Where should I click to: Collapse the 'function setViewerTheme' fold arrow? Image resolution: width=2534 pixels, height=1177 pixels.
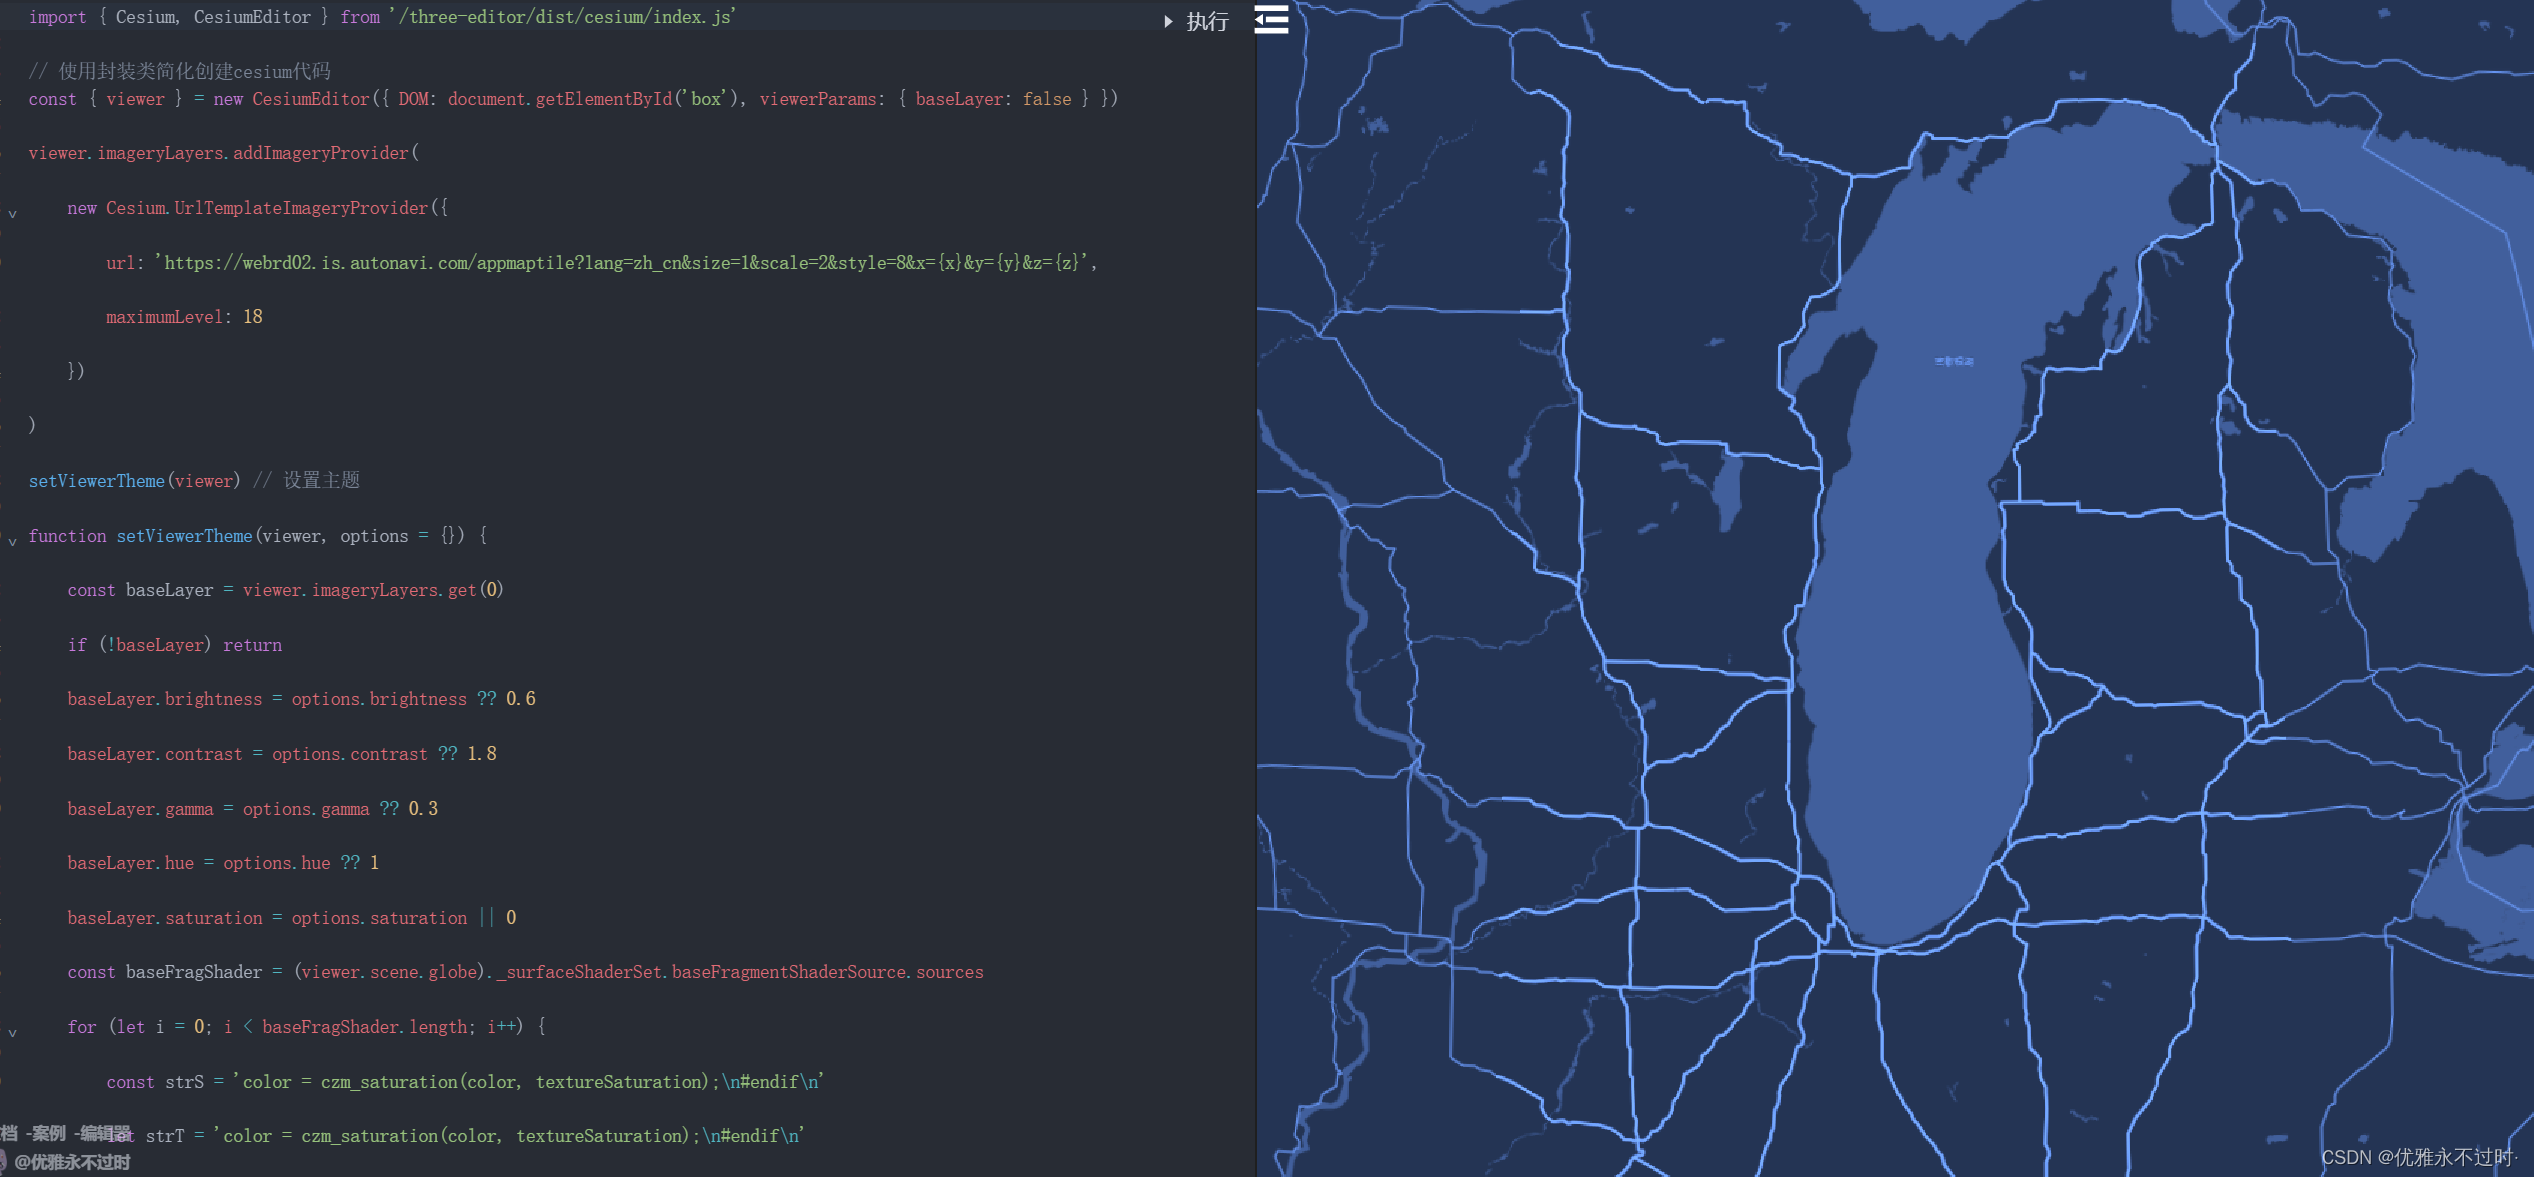(13, 541)
